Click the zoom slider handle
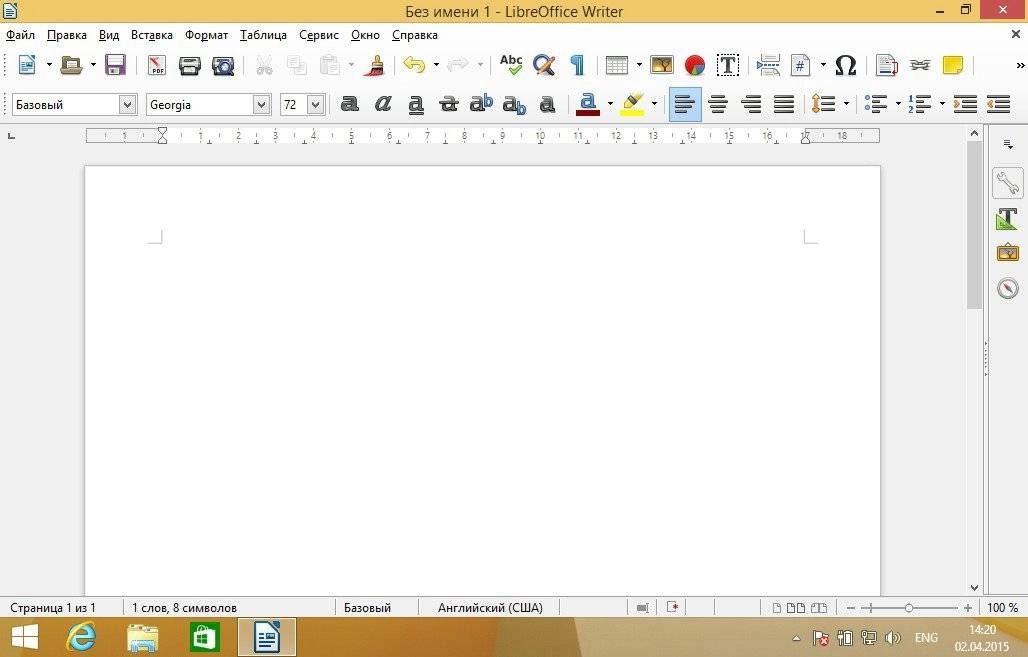The image size is (1028, 657). tap(909, 608)
